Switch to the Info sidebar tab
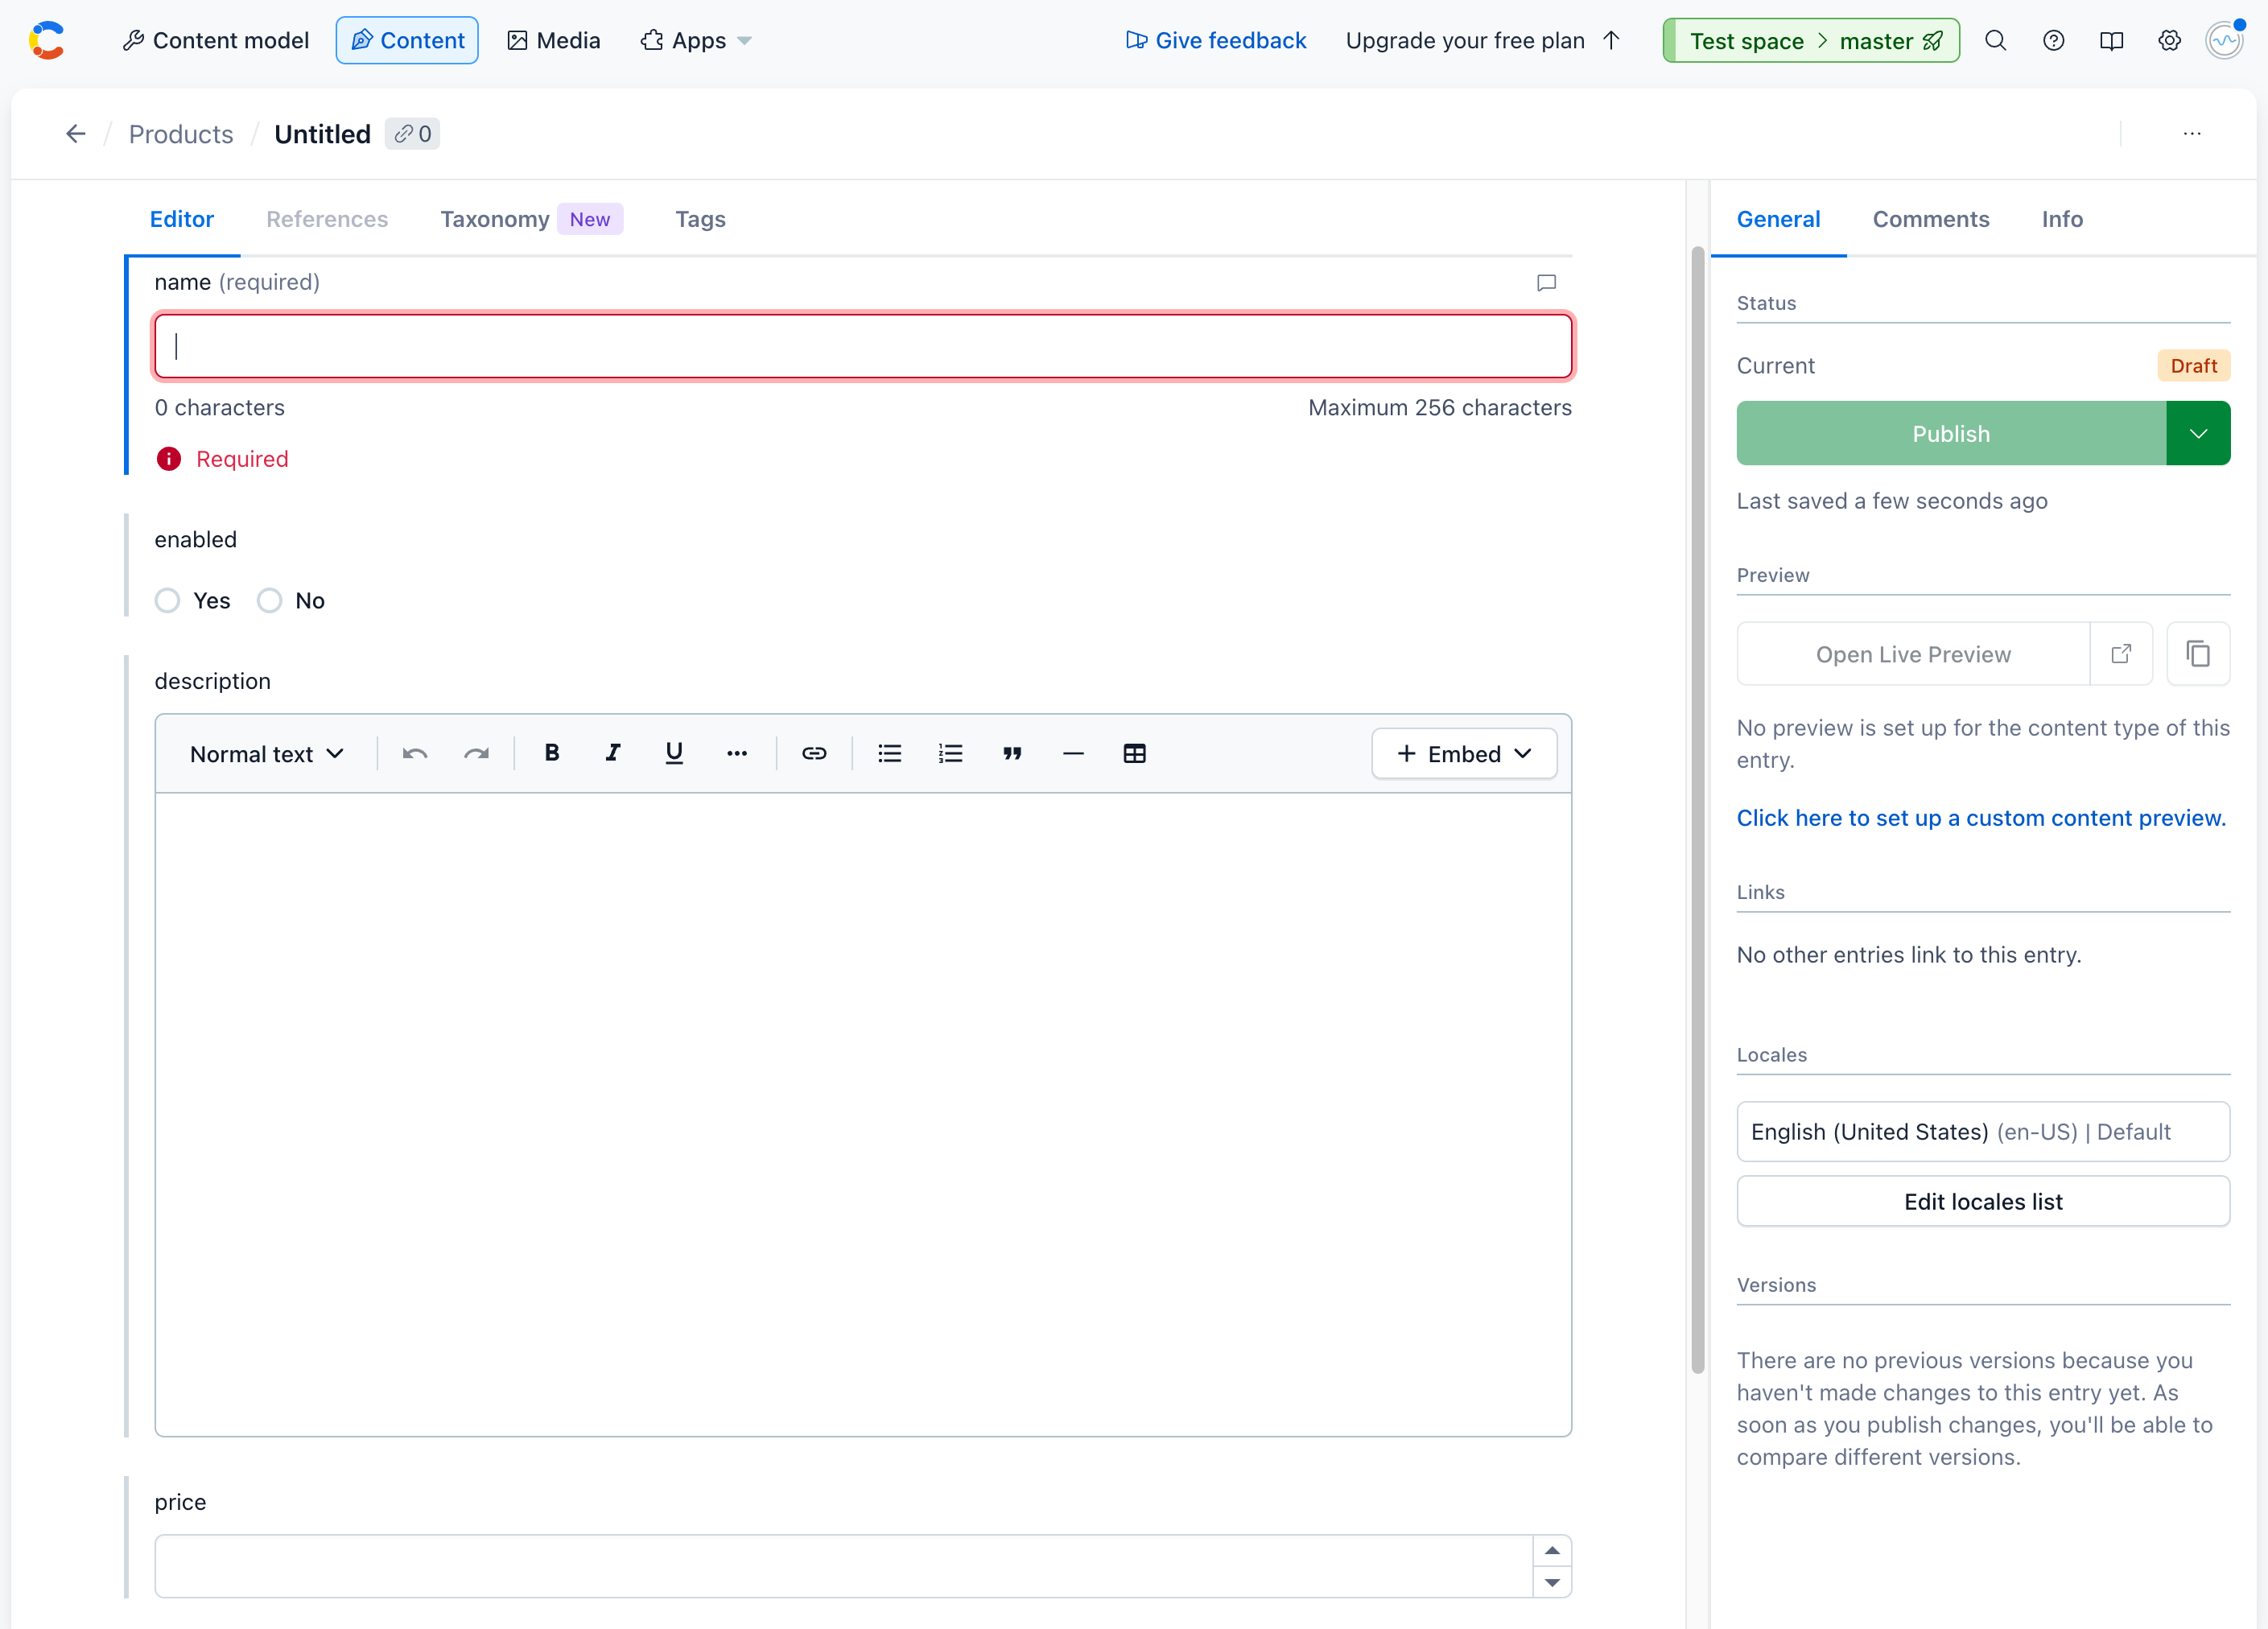 point(2062,219)
